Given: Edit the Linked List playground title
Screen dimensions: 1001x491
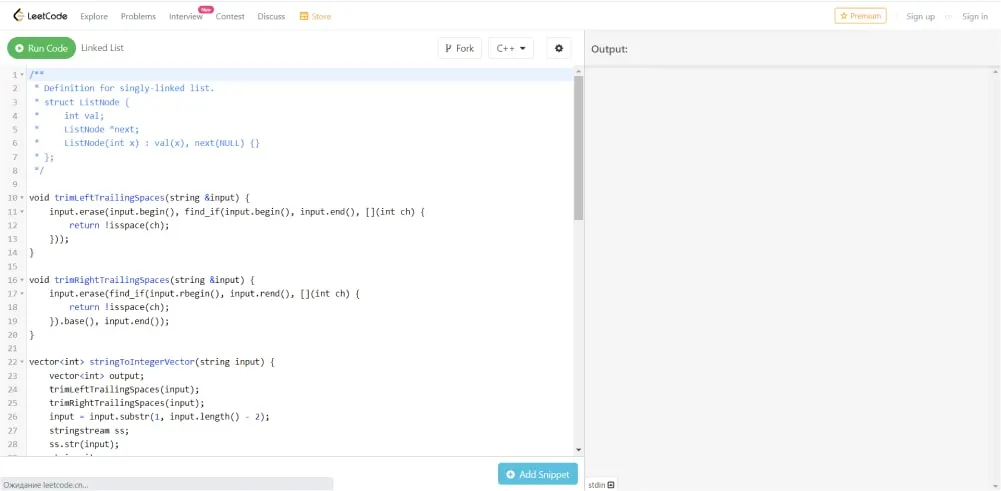Looking at the screenshot, I should point(102,48).
